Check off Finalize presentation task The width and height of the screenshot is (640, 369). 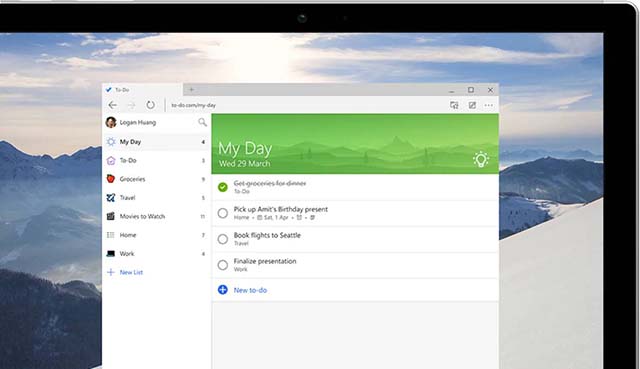click(x=222, y=265)
